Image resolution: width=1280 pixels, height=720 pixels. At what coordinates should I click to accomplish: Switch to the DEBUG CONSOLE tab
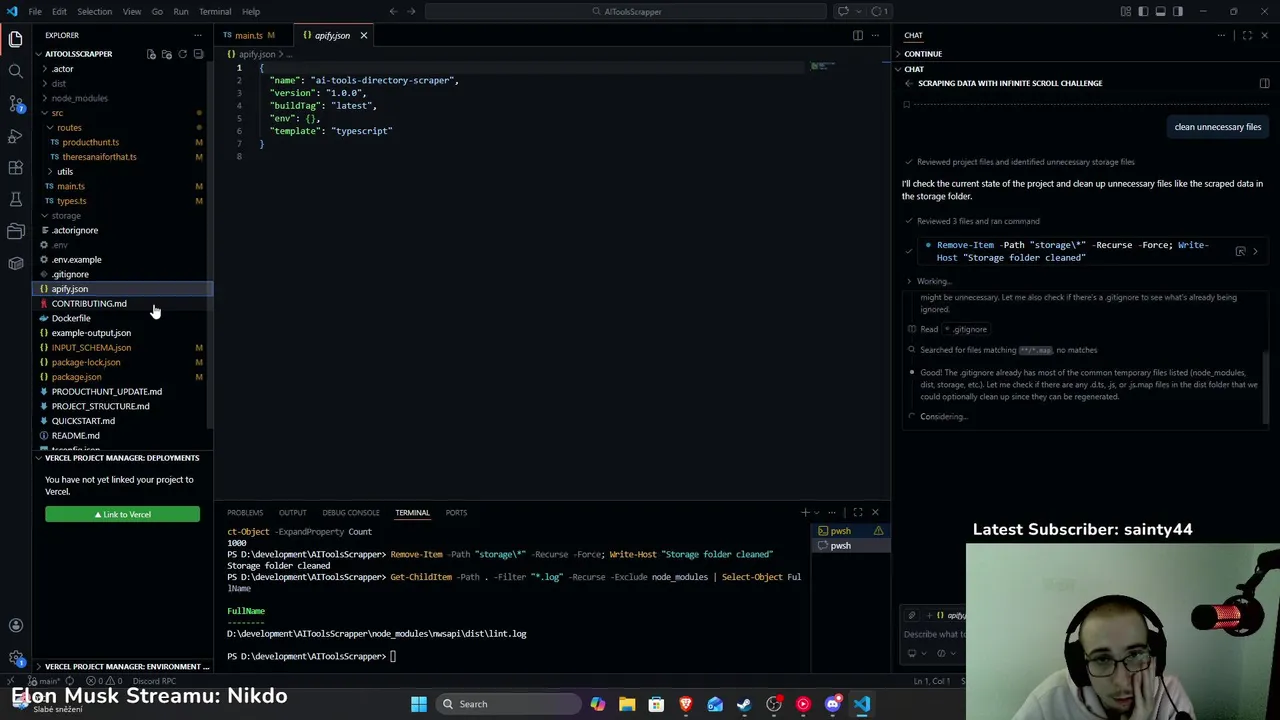coord(350,512)
